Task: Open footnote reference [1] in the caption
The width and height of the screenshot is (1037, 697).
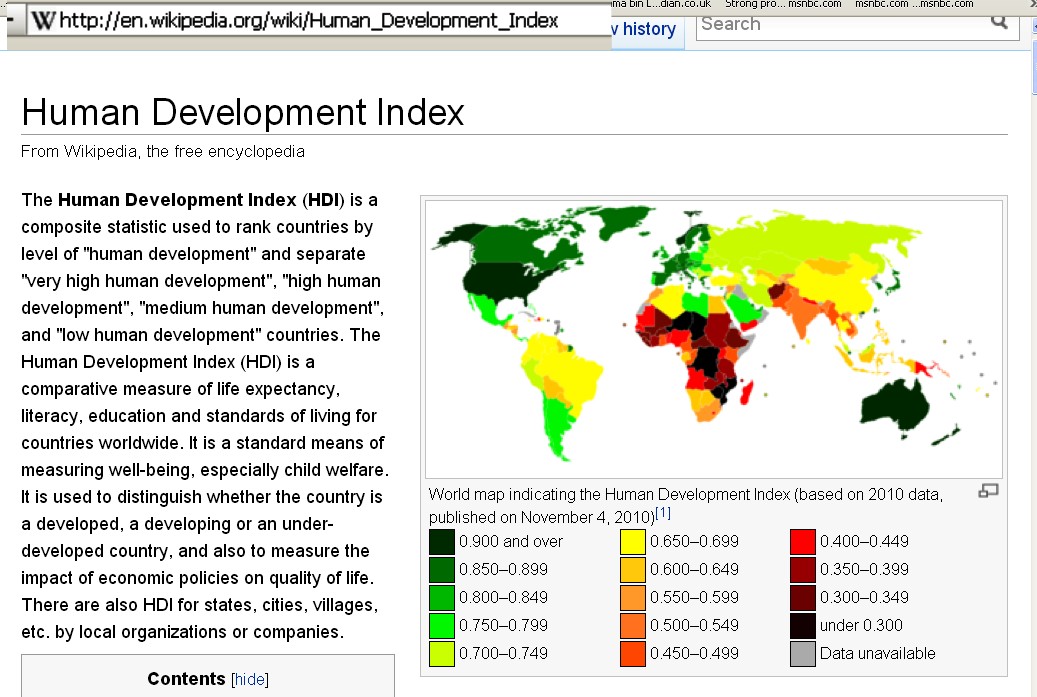Action: tap(662, 512)
